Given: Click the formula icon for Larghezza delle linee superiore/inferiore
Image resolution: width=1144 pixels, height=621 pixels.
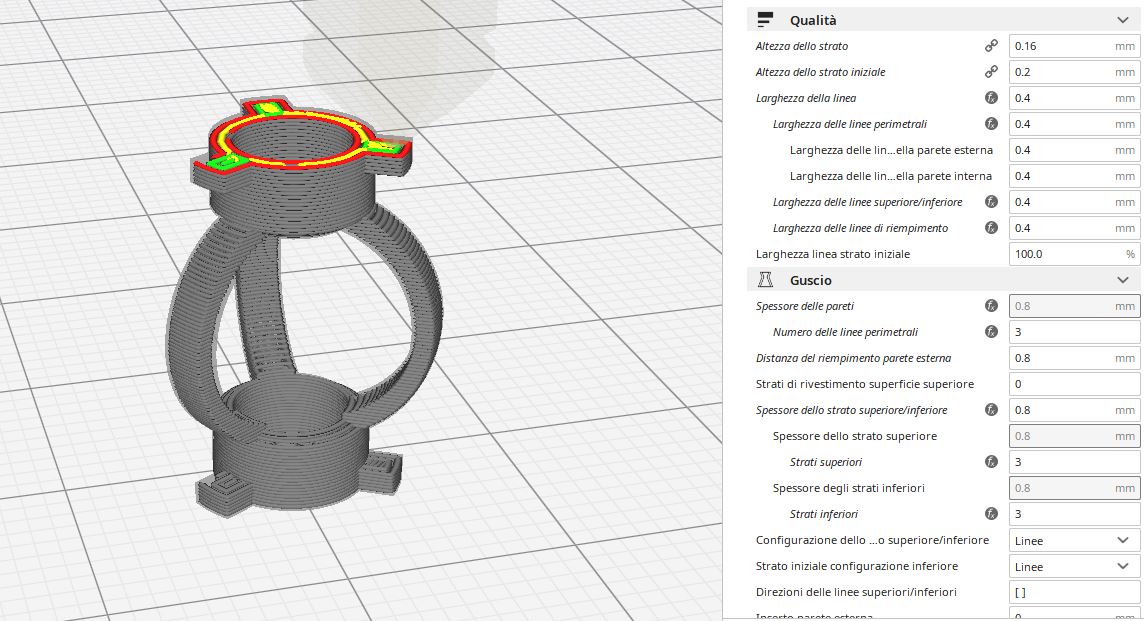Looking at the screenshot, I should tap(991, 202).
